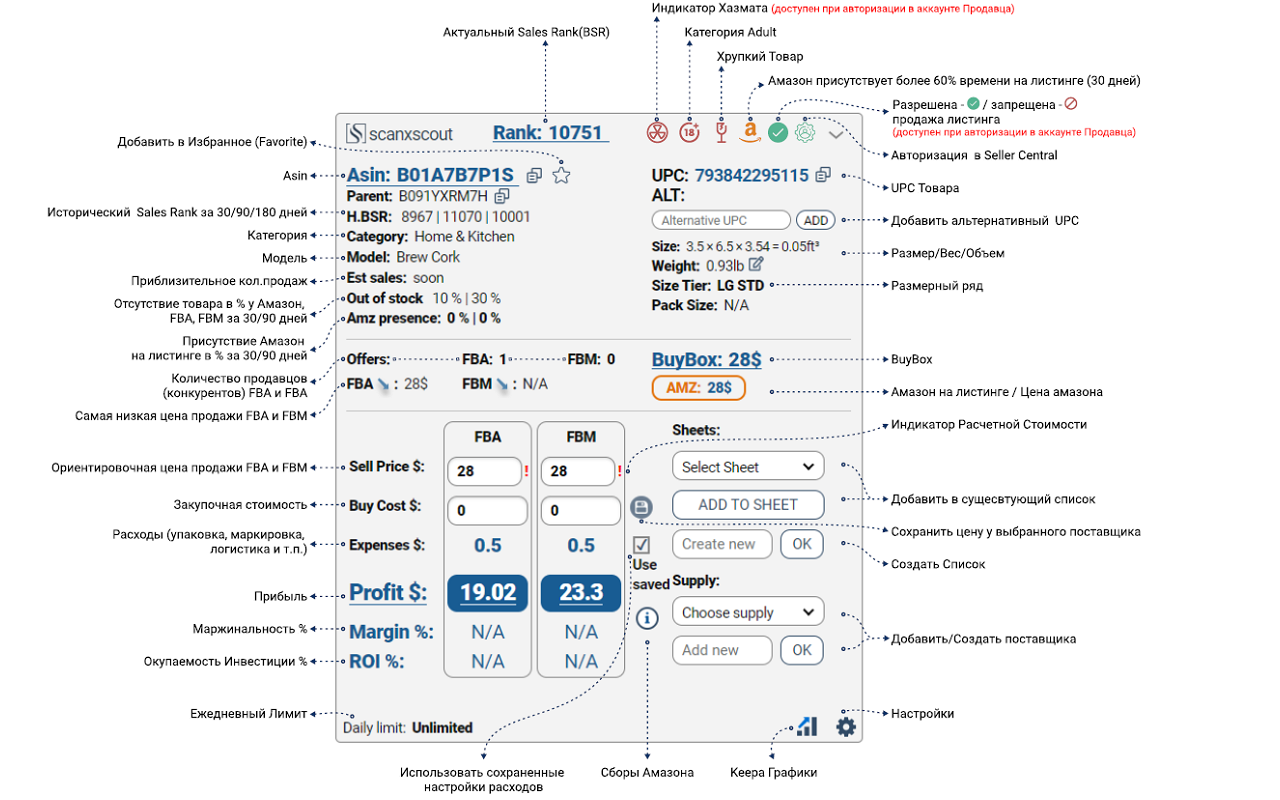Click the AMZ 28$ price badge

point(698,388)
